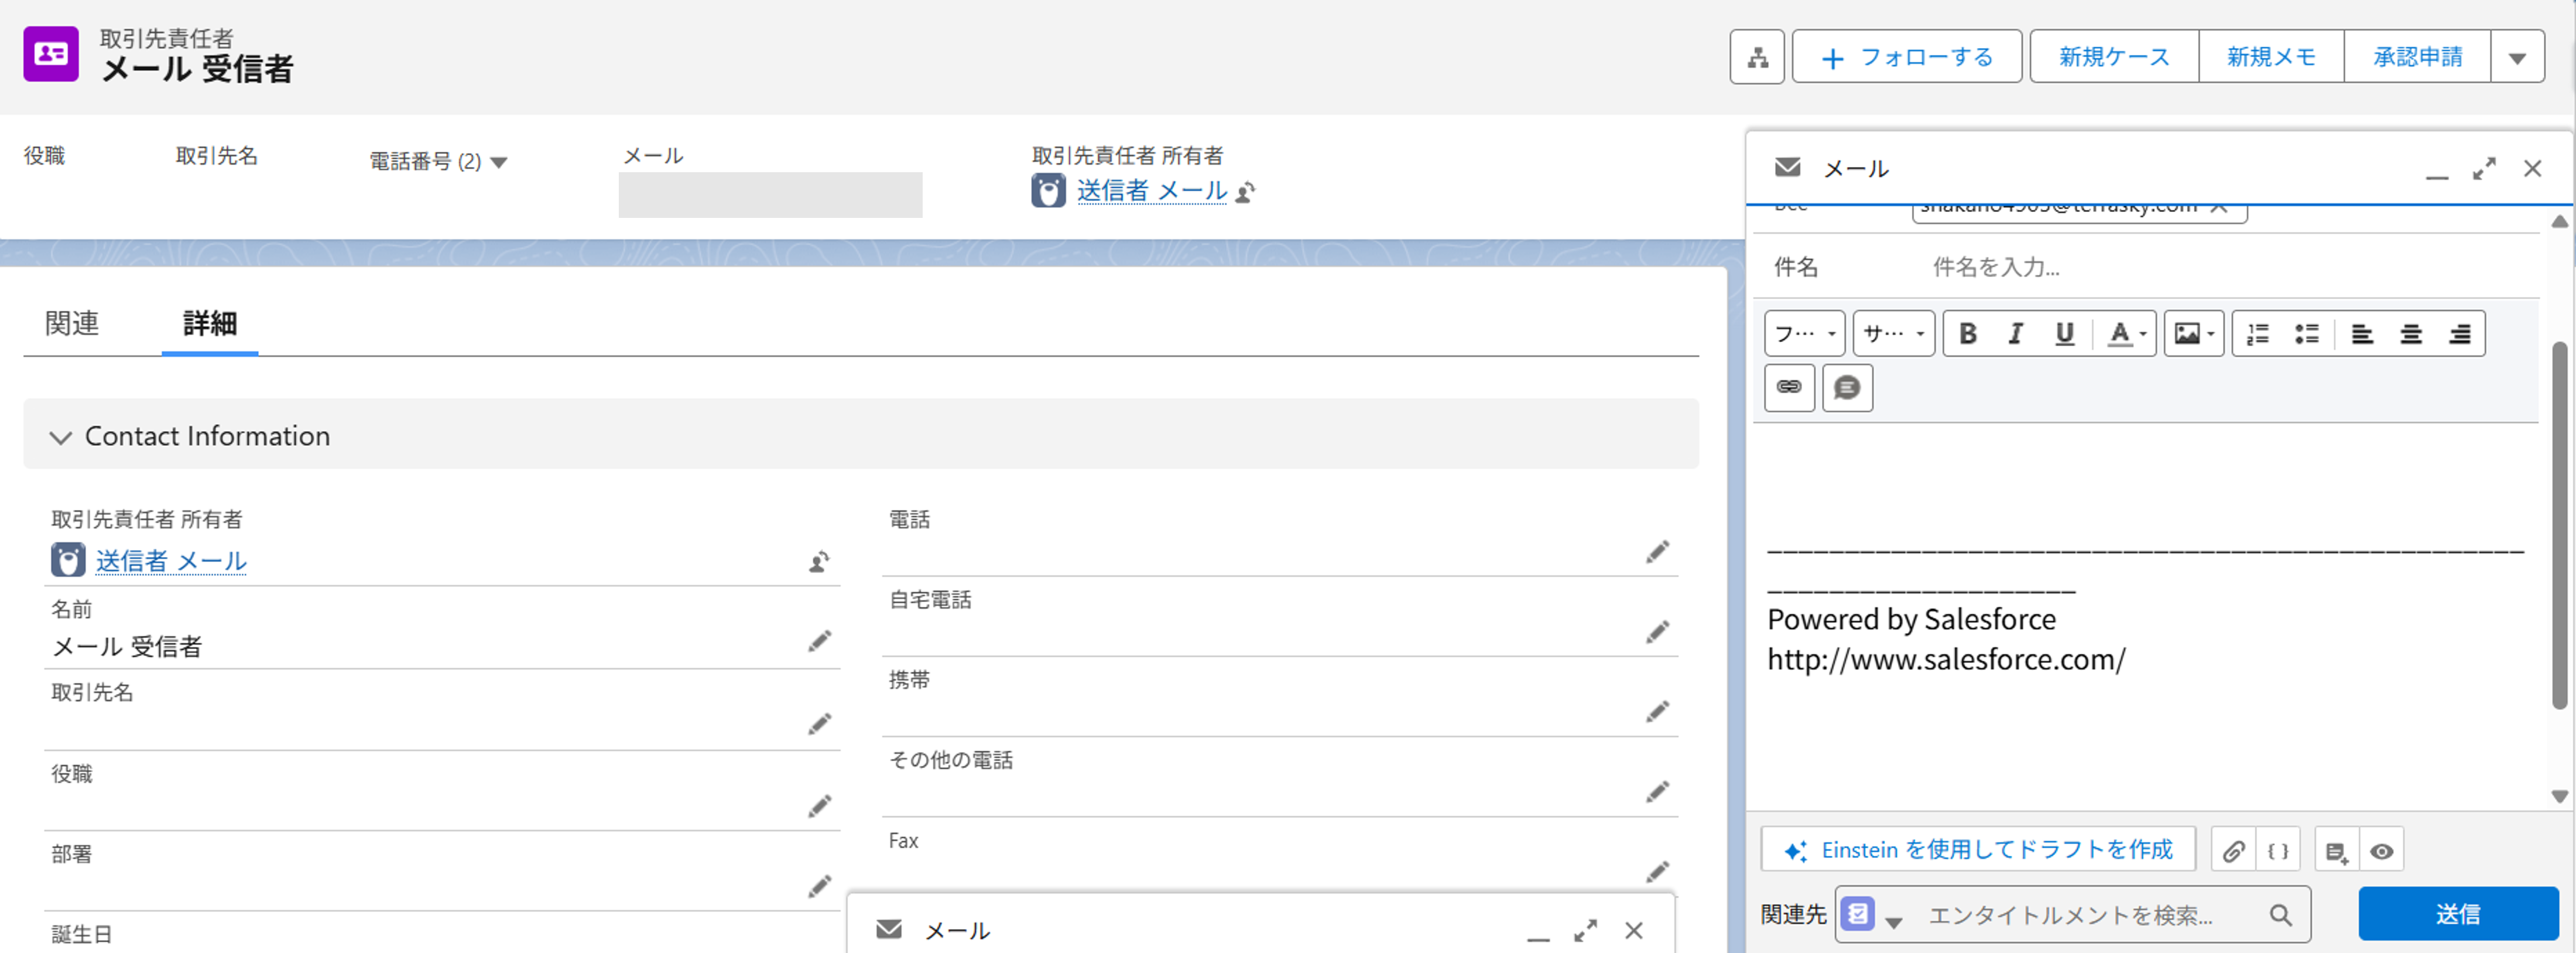Maximize the right-hand メール composer panel
Viewport: 2576px width, 953px height.
click(x=2484, y=169)
